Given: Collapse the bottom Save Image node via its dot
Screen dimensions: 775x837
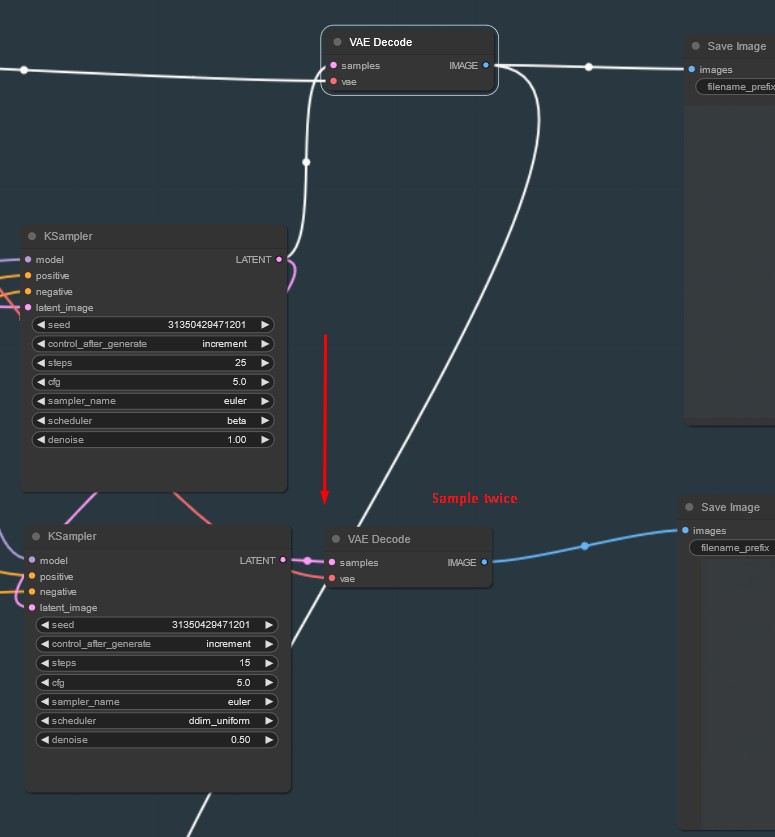Looking at the screenshot, I should coord(689,507).
